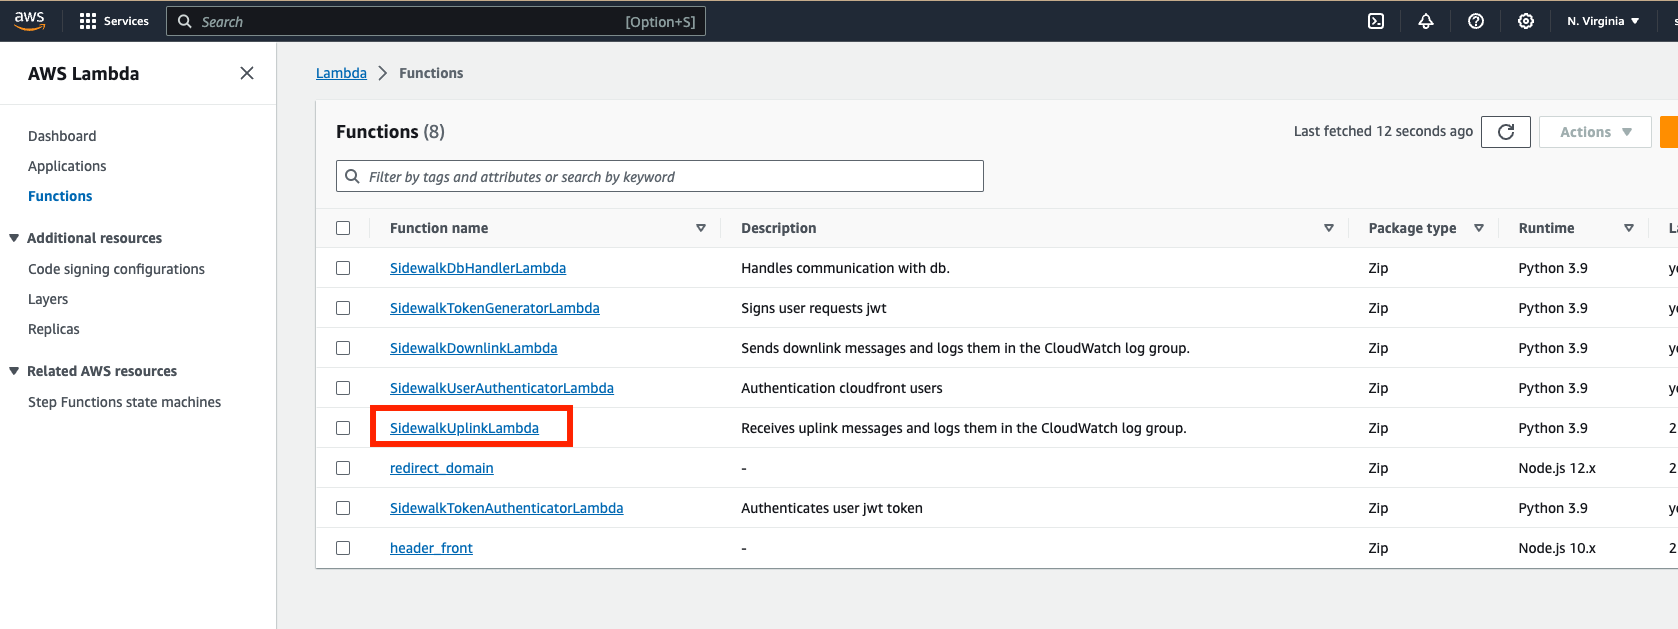Screen dimensions: 1678x629
Task: Open Replicas in sidebar
Action: point(54,329)
